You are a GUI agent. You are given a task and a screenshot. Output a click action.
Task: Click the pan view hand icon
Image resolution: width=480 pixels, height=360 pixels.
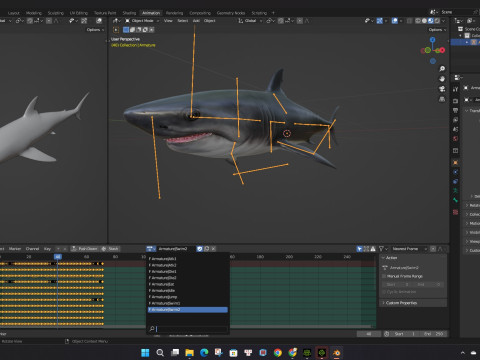[x=442, y=79]
